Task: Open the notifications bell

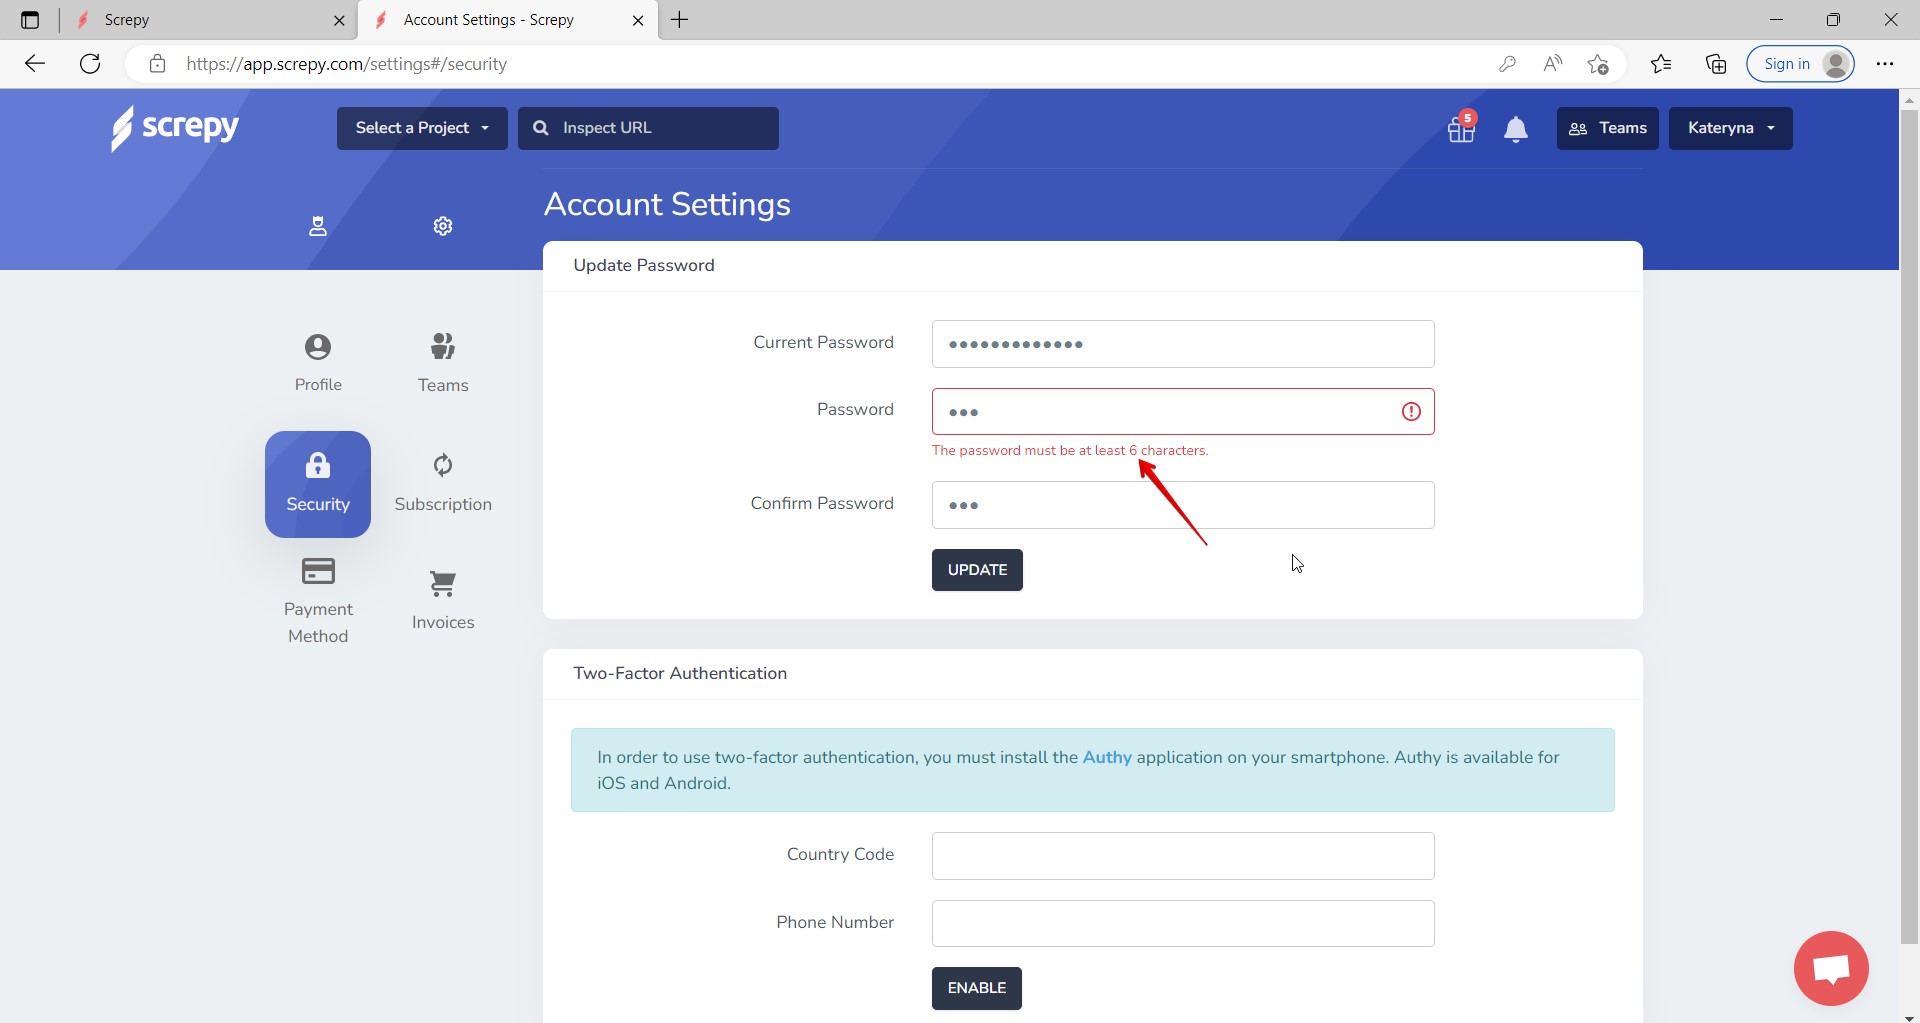Action: 1516,129
